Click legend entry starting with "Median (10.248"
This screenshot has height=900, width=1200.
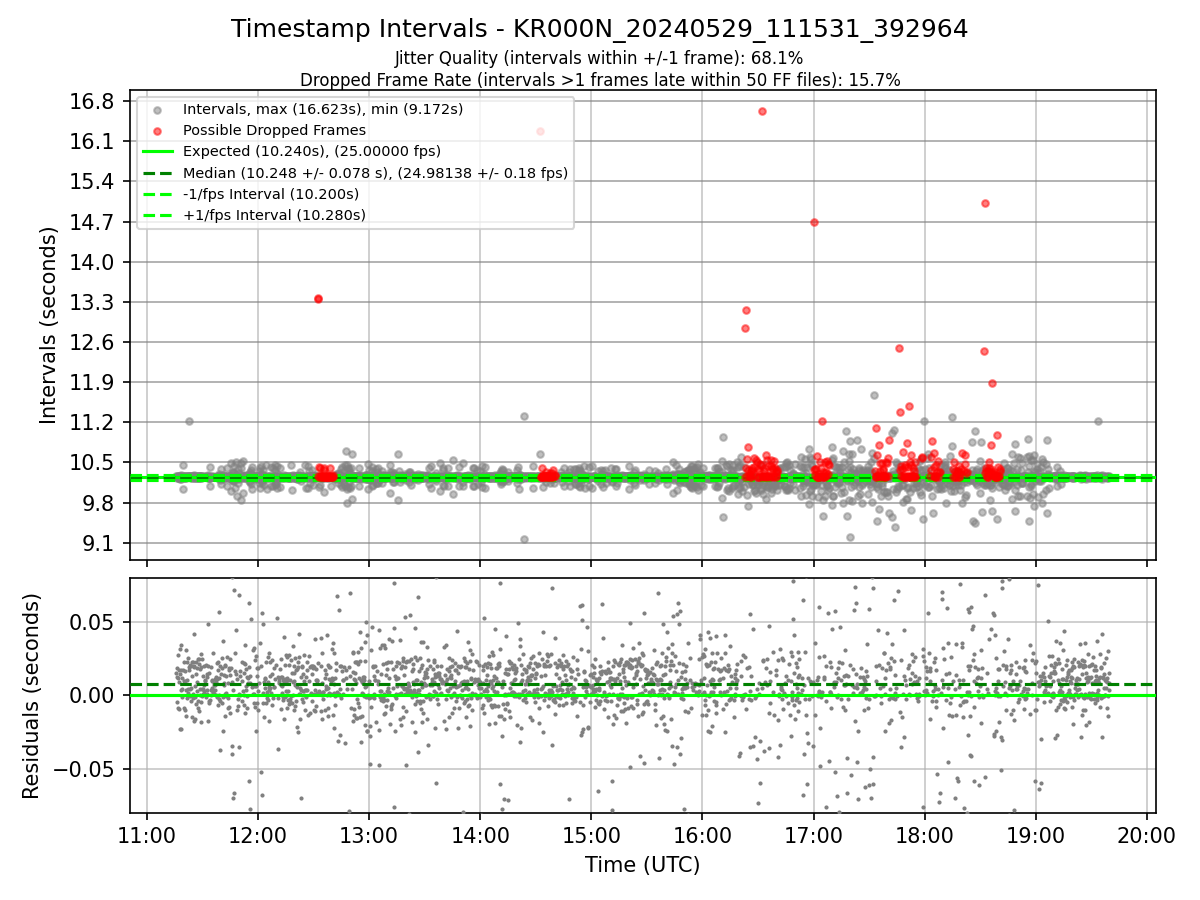tap(375, 173)
